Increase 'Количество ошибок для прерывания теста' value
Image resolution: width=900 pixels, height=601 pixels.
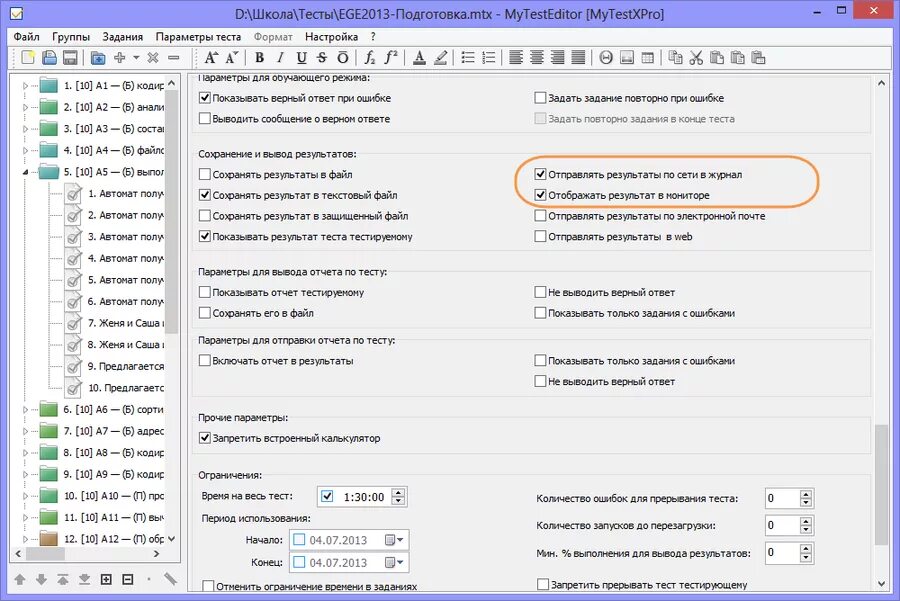[806, 494]
